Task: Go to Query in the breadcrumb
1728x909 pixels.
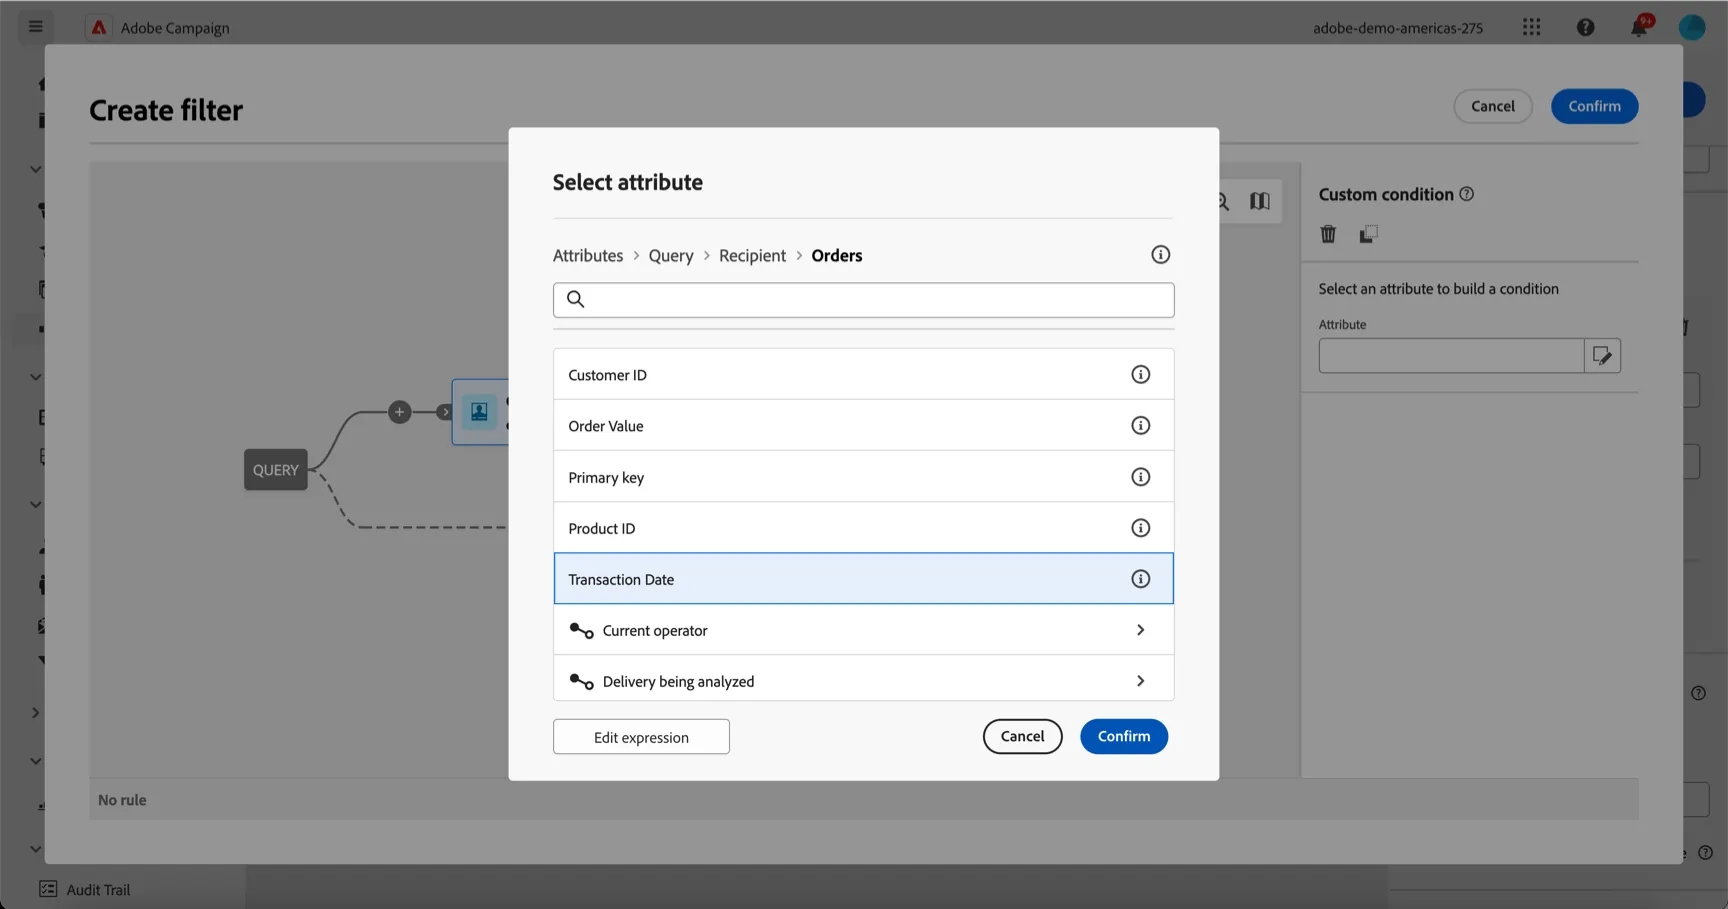Action: pos(671,255)
